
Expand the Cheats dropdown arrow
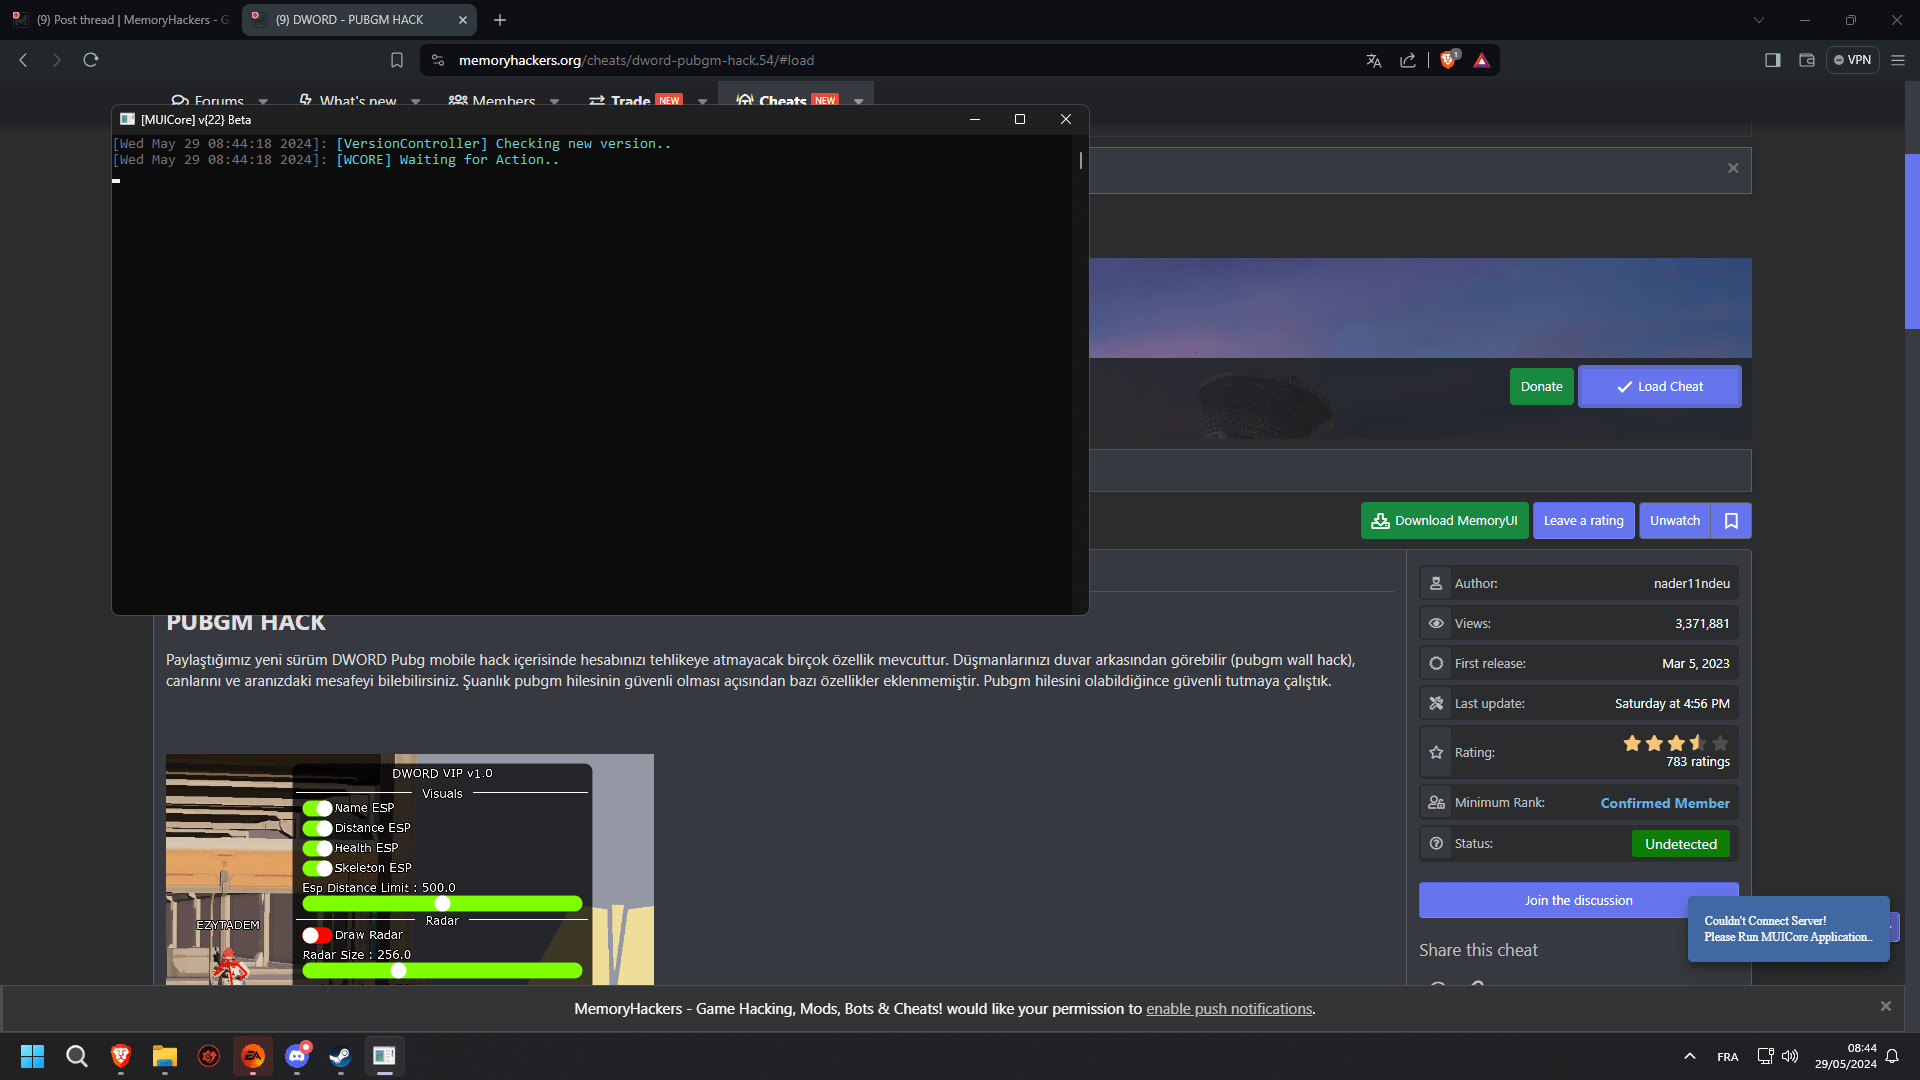tap(859, 101)
